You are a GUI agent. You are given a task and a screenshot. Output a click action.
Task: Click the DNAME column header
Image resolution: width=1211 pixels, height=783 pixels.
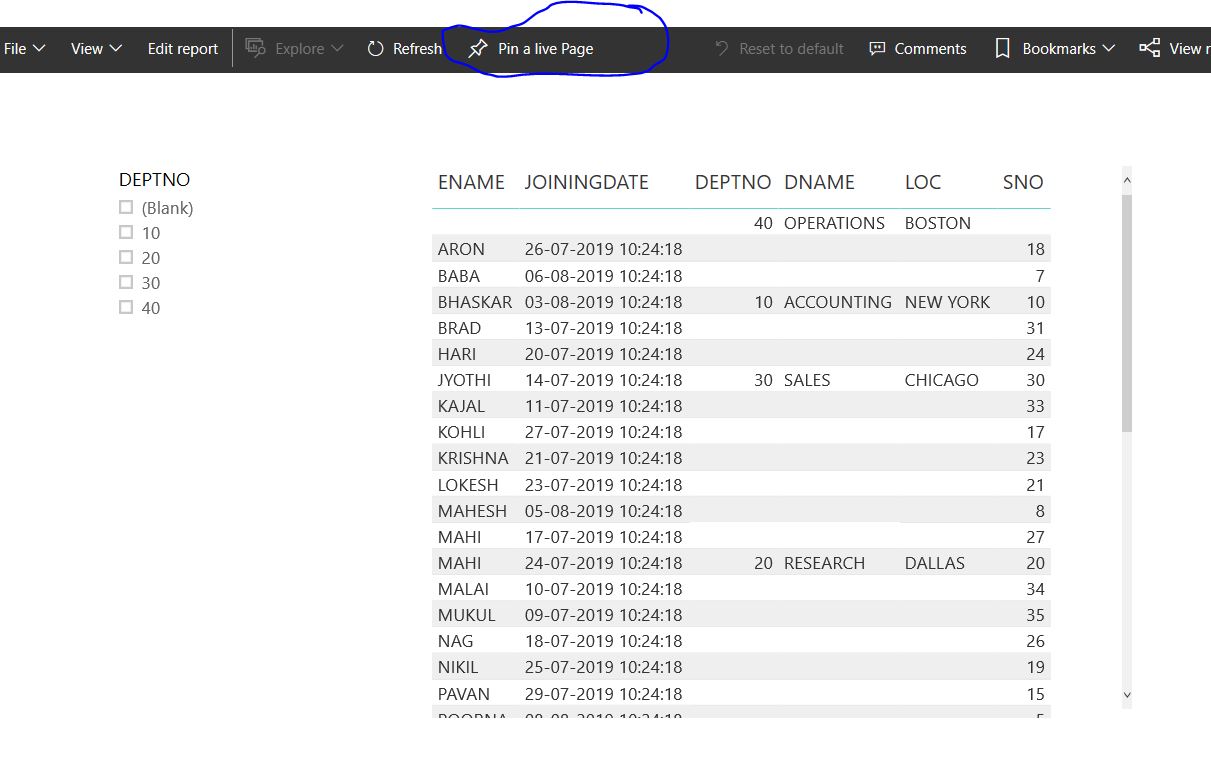click(819, 182)
